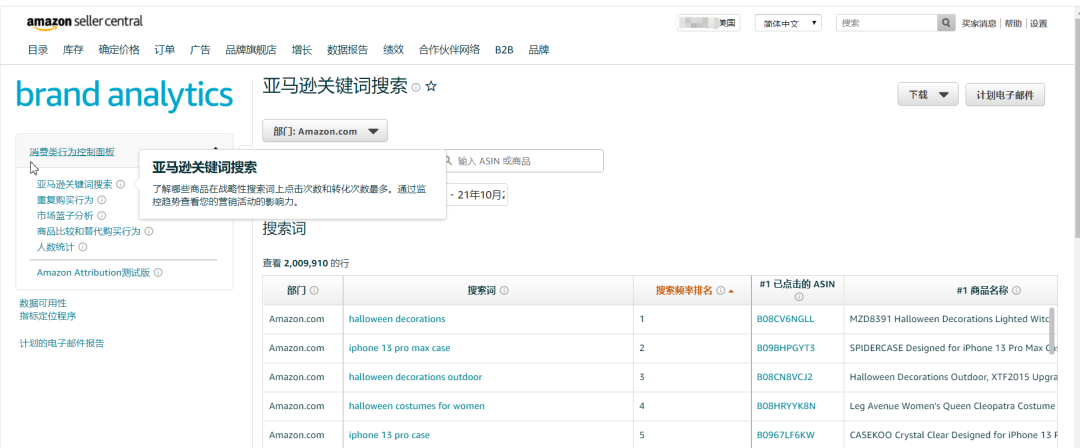
Task: Click the star favorite icon beside page title
Action: [431, 87]
